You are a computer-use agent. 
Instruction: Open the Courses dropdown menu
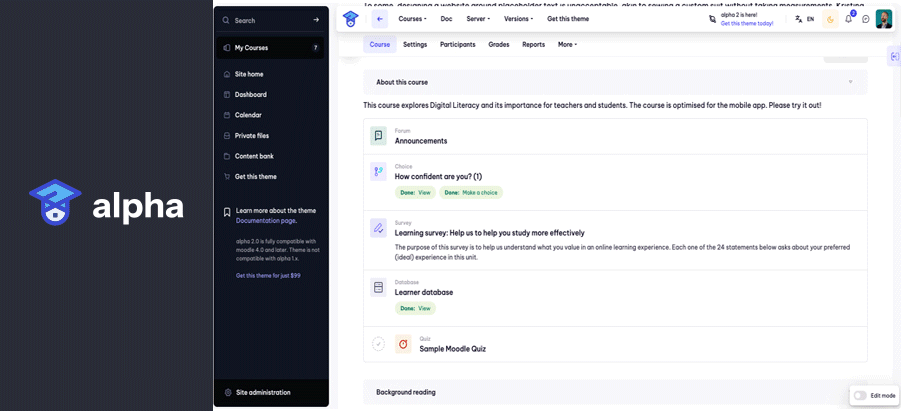(413, 19)
